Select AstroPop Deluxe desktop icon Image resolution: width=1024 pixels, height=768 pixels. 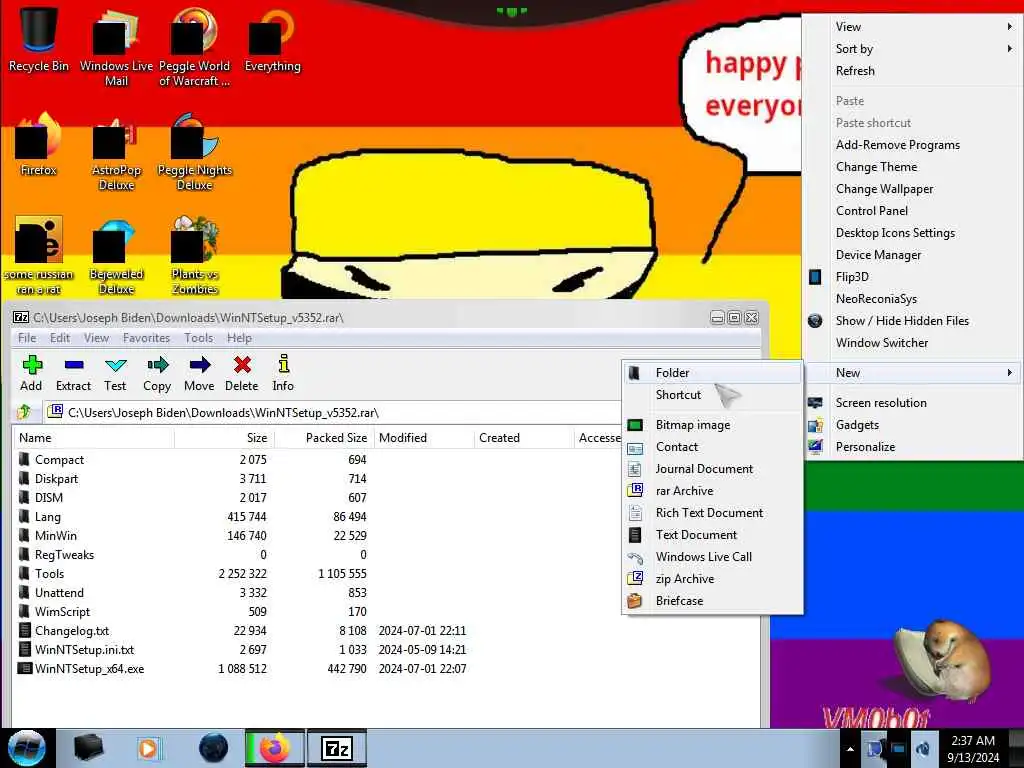click(x=116, y=152)
